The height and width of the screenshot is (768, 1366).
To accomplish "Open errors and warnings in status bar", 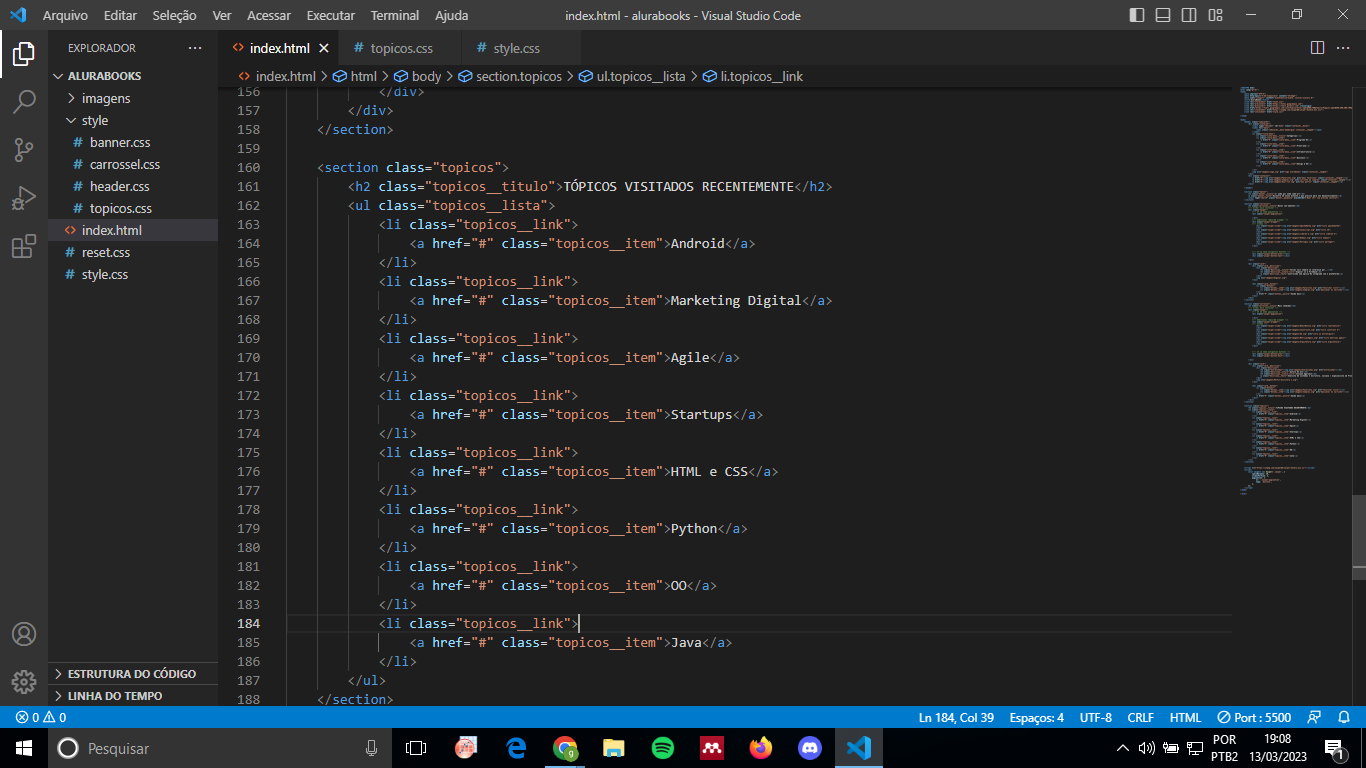I will [40, 717].
